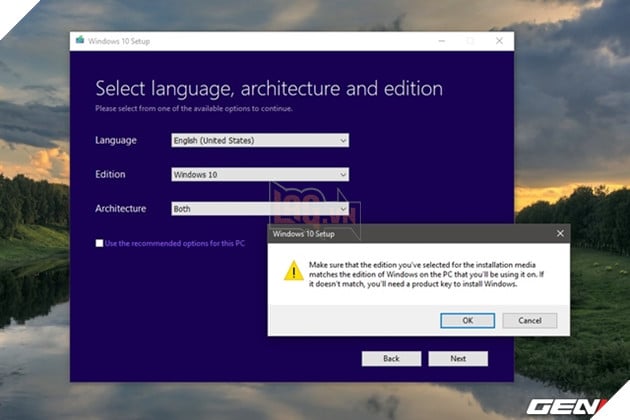The height and width of the screenshot is (420, 630).
Task: Click the 'Use the recommended options' label text
Action: (175, 244)
